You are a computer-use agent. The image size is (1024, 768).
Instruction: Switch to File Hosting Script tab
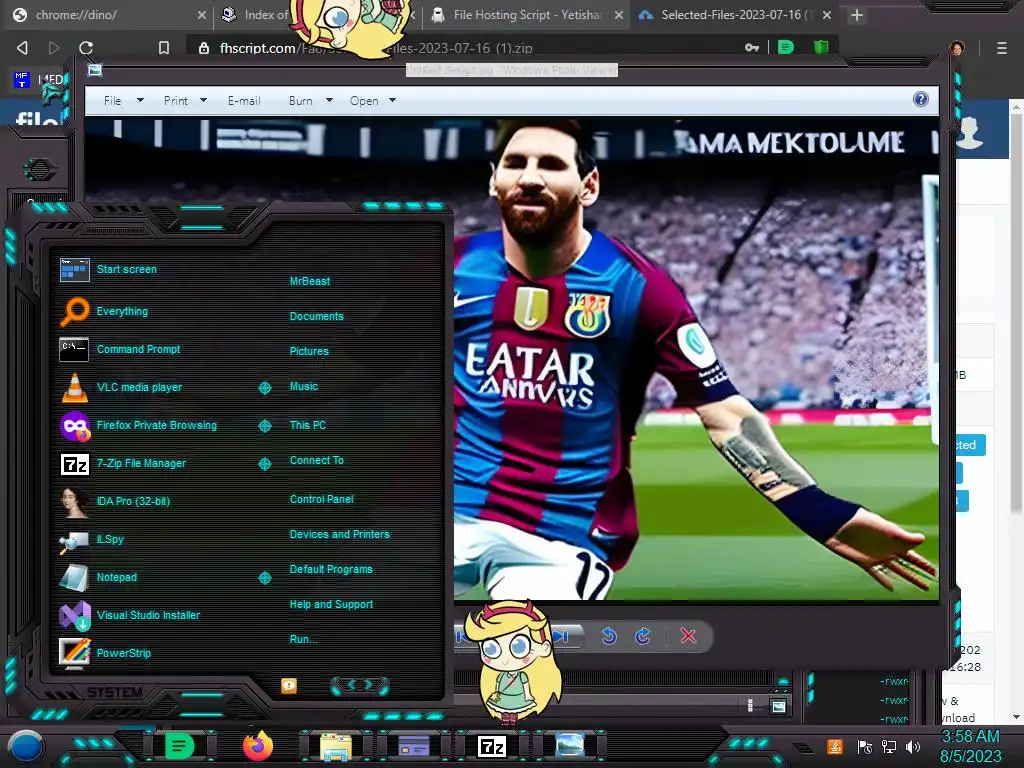tap(528, 14)
